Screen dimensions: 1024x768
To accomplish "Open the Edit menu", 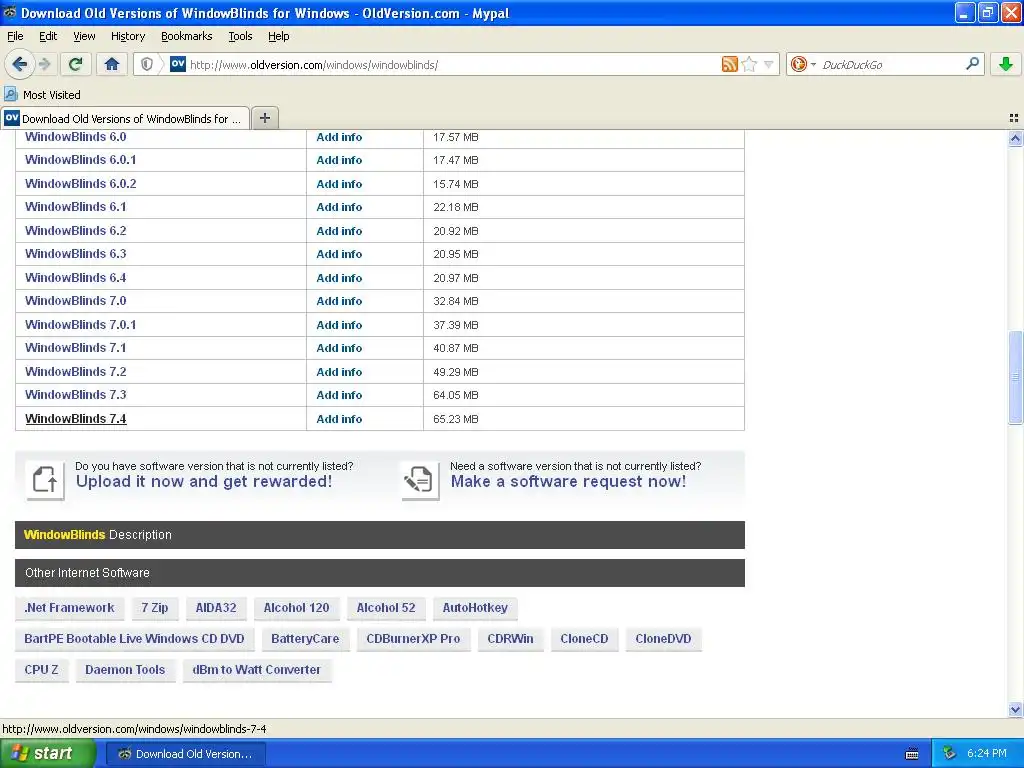I will pos(48,36).
